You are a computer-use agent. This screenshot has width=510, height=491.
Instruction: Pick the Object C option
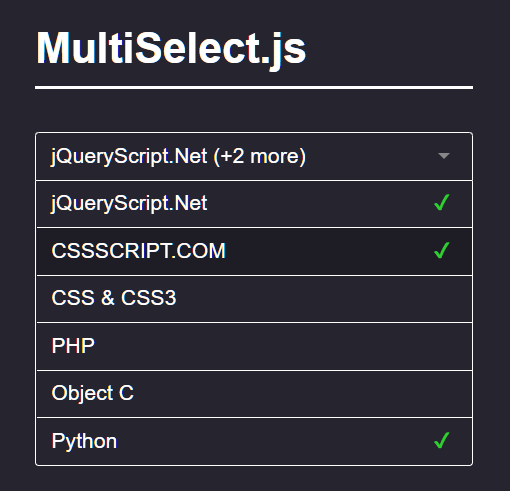(254, 394)
